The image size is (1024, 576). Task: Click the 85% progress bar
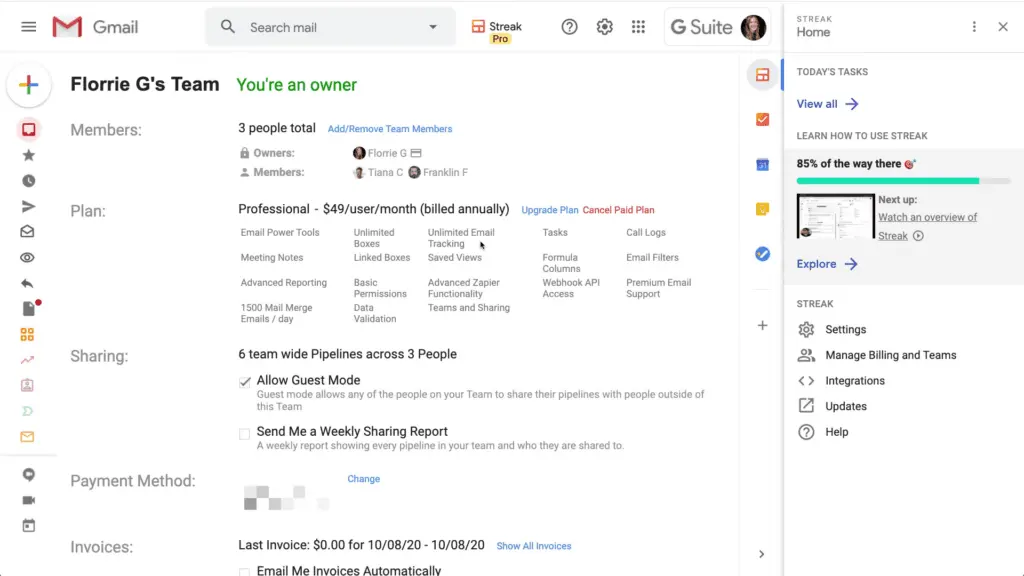click(x=903, y=181)
